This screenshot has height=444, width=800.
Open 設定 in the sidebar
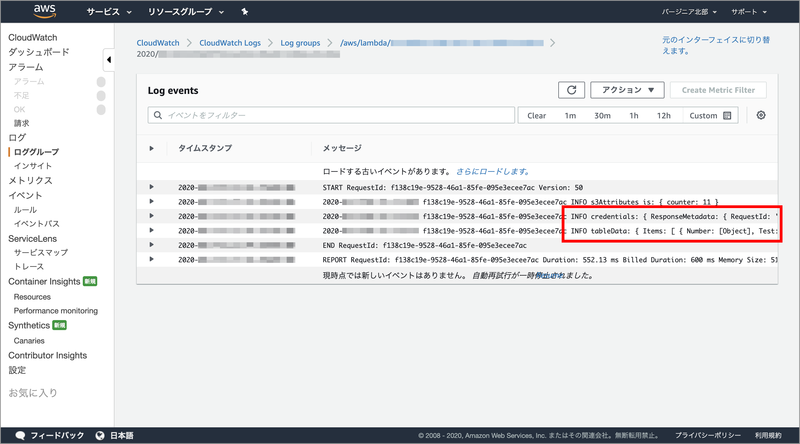17,370
